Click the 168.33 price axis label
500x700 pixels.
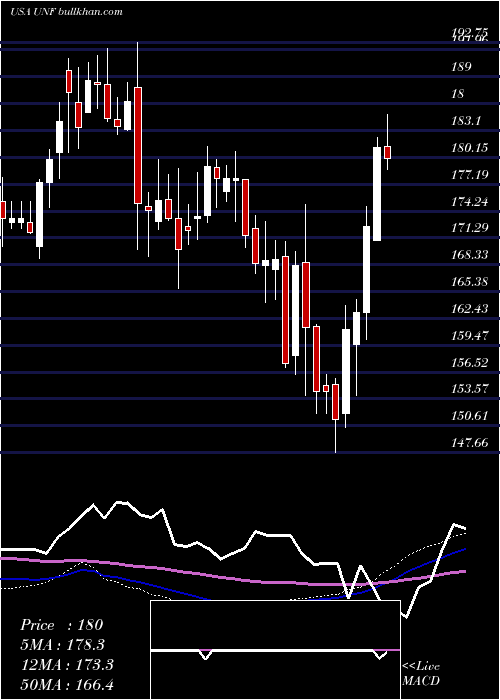point(469,255)
